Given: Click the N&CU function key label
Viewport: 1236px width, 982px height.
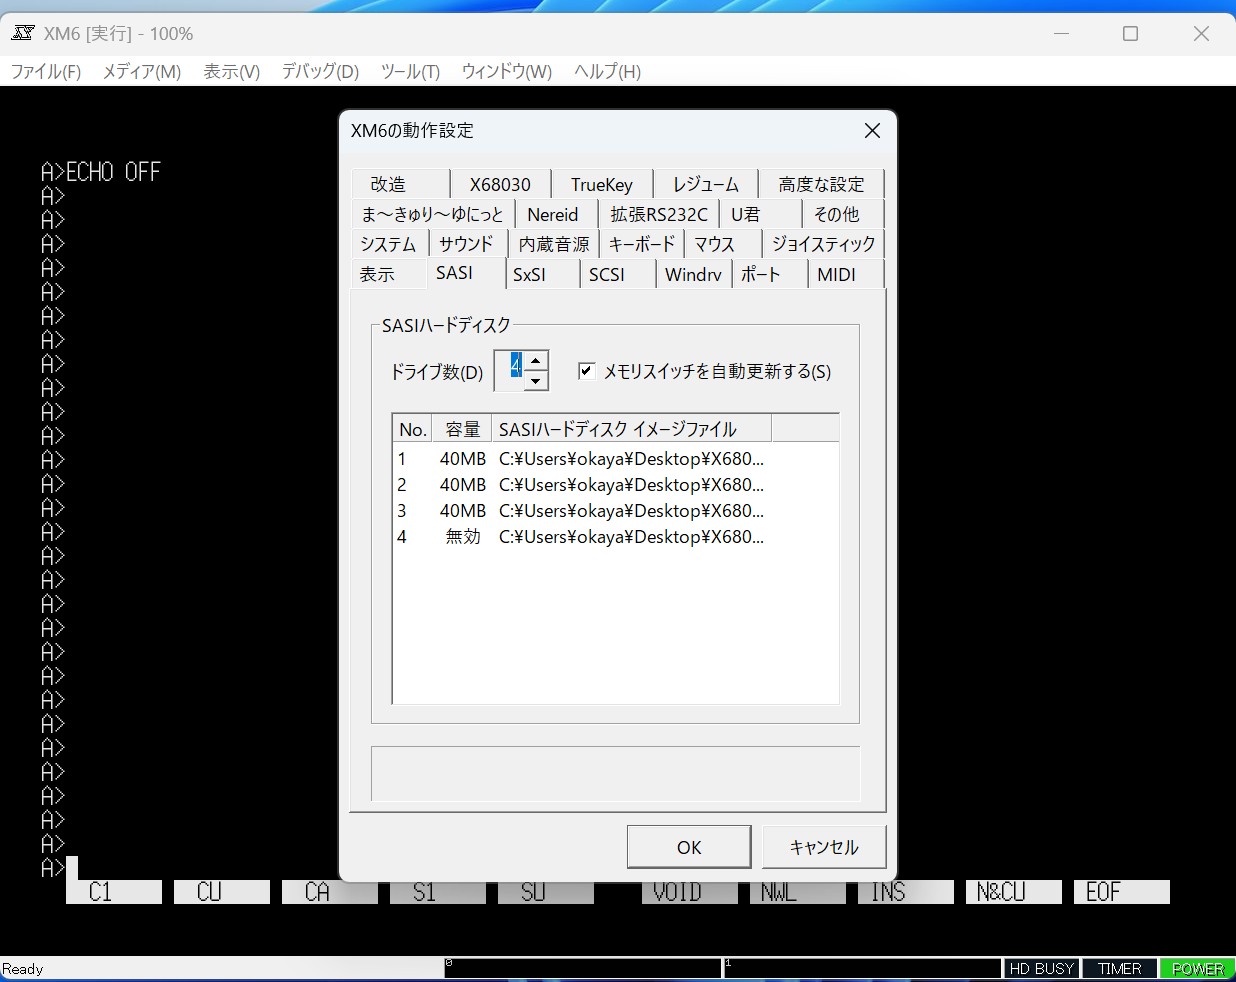Looking at the screenshot, I should [1014, 892].
